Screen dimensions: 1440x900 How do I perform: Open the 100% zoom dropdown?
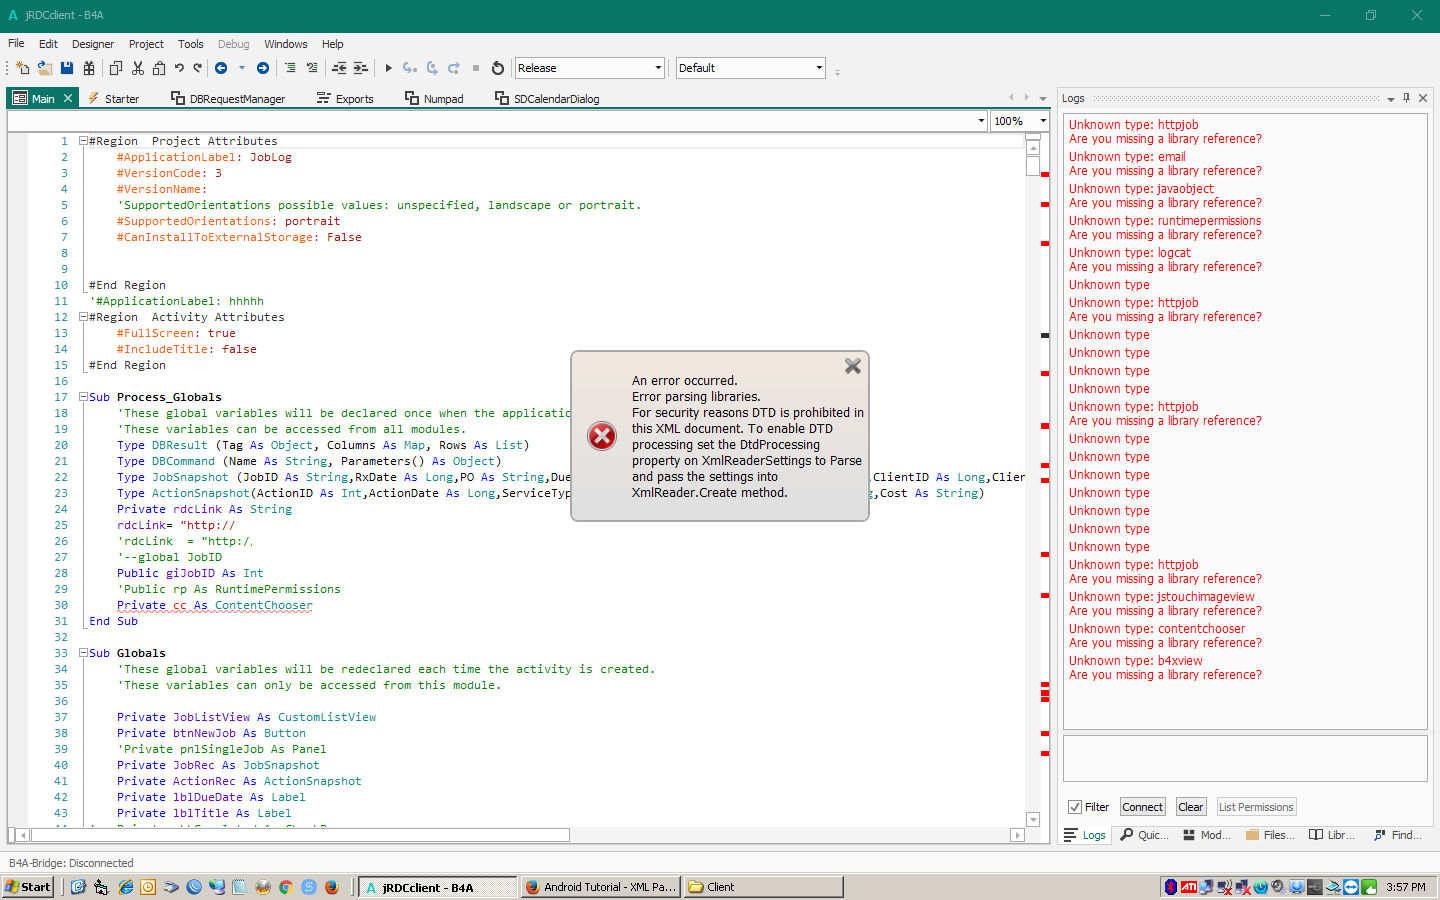tap(1042, 121)
